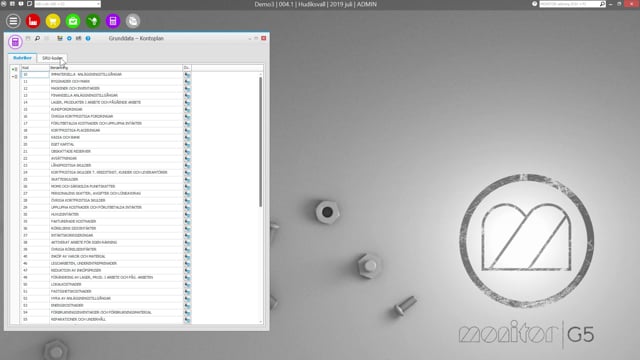Viewport: 640px width, 360px height.
Task: Open document icon for row 30 HUVUDINTÄKTER
Action: [187, 214]
